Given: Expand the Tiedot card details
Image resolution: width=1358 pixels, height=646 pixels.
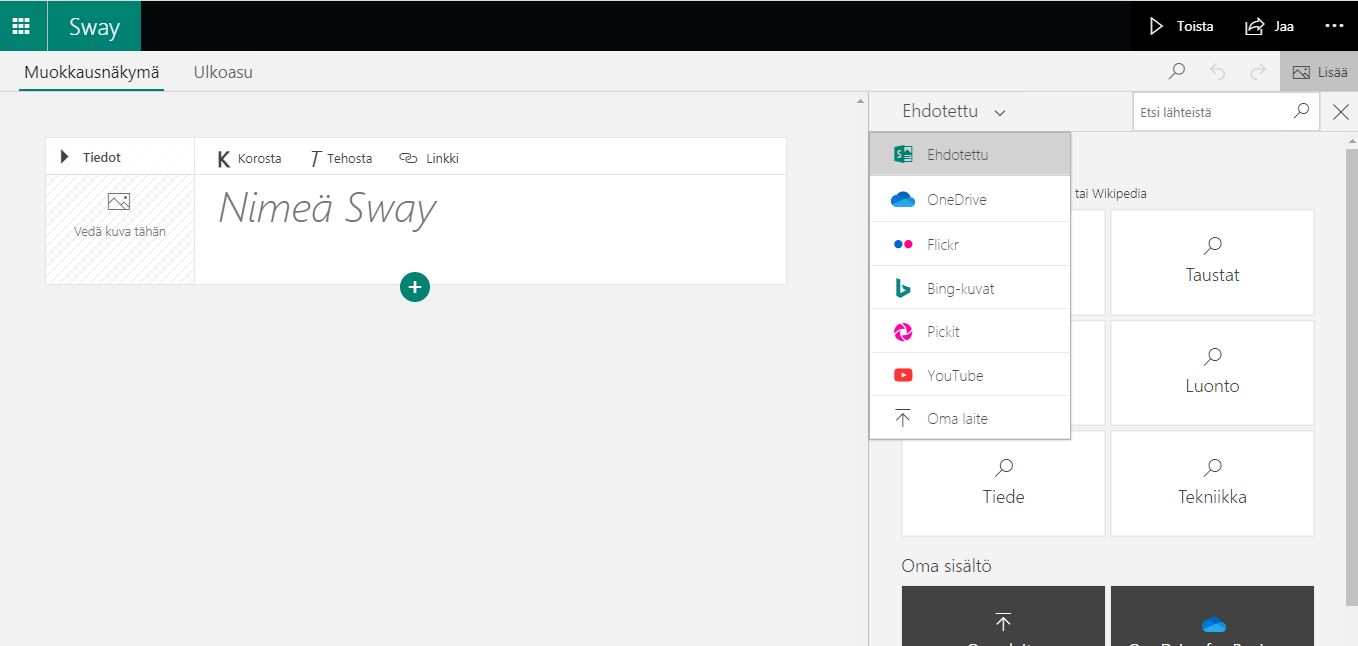Looking at the screenshot, I should pyautogui.click(x=91, y=157).
